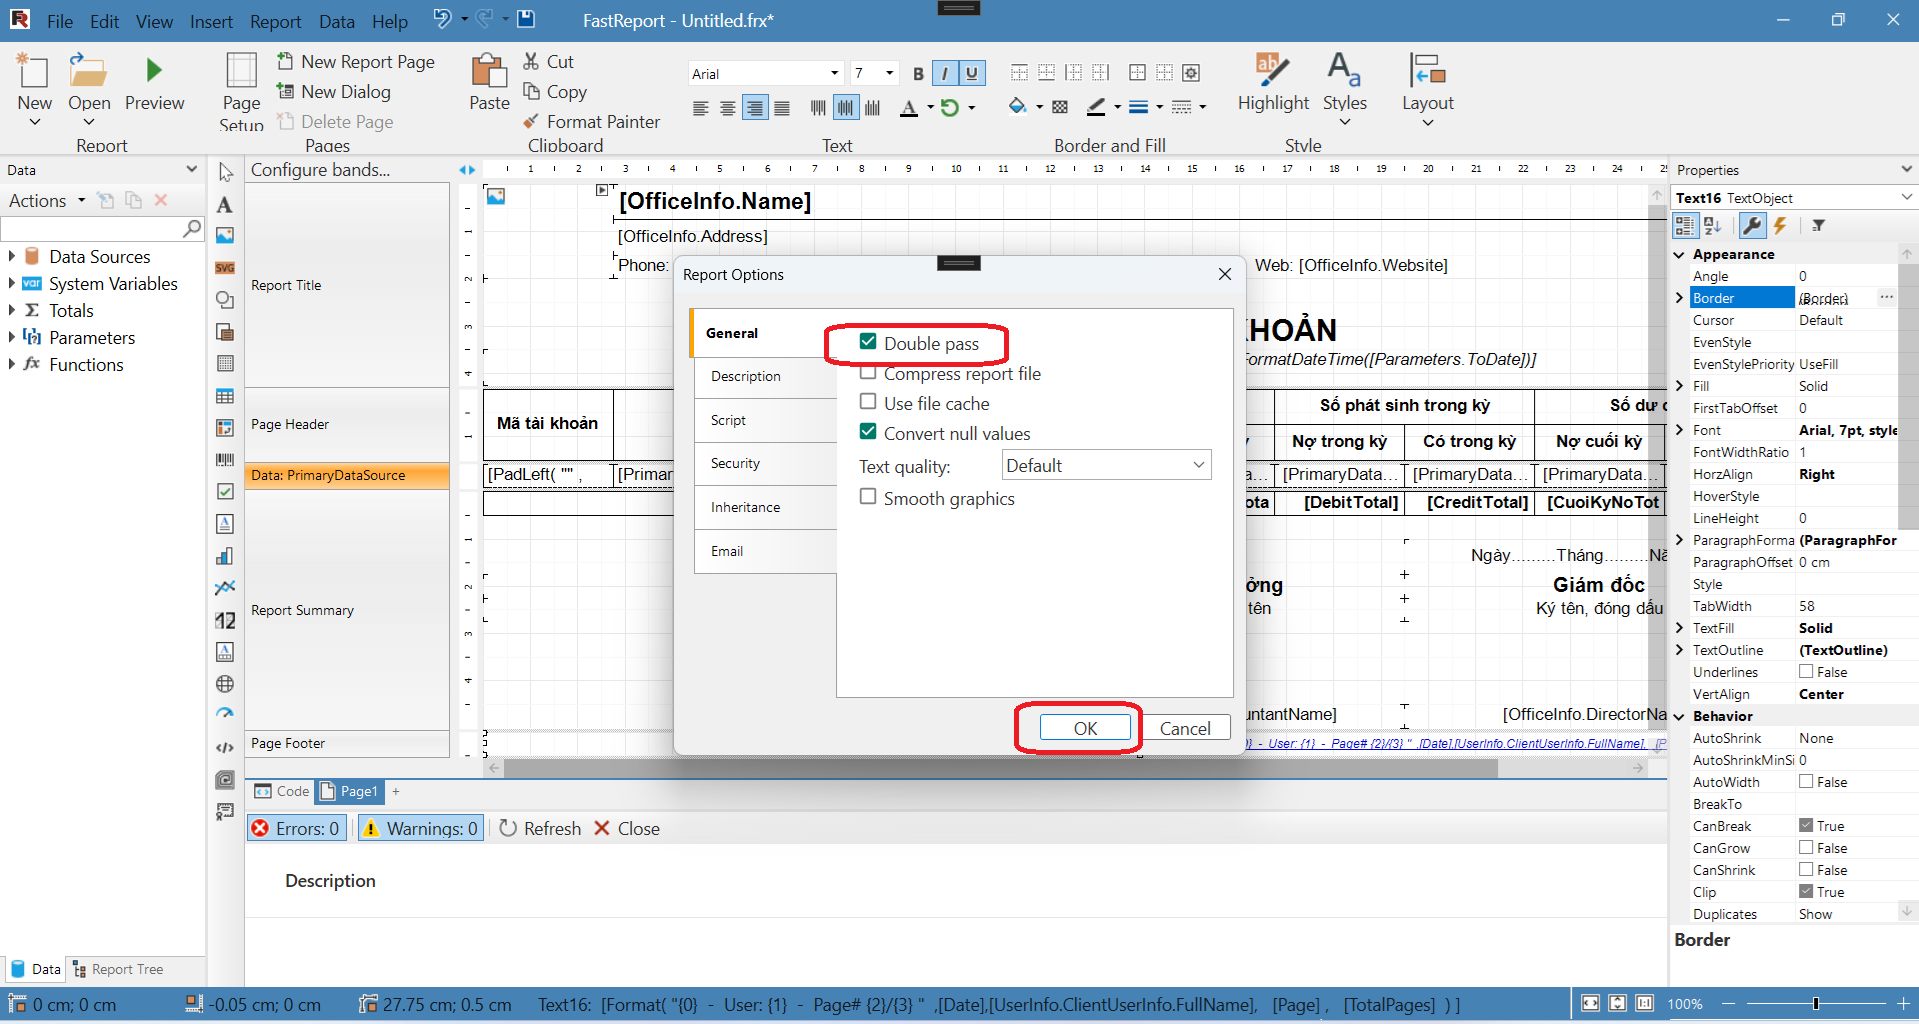The width and height of the screenshot is (1919, 1024).
Task: Click the Paste clipboard icon
Action: (x=489, y=71)
